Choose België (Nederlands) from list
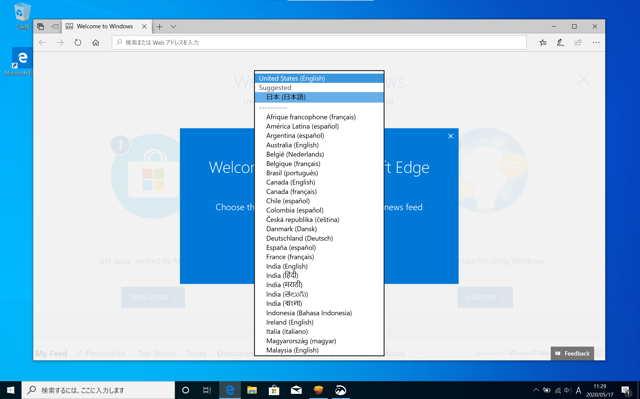This screenshot has height=399, width=640. (x=319, y=155)
